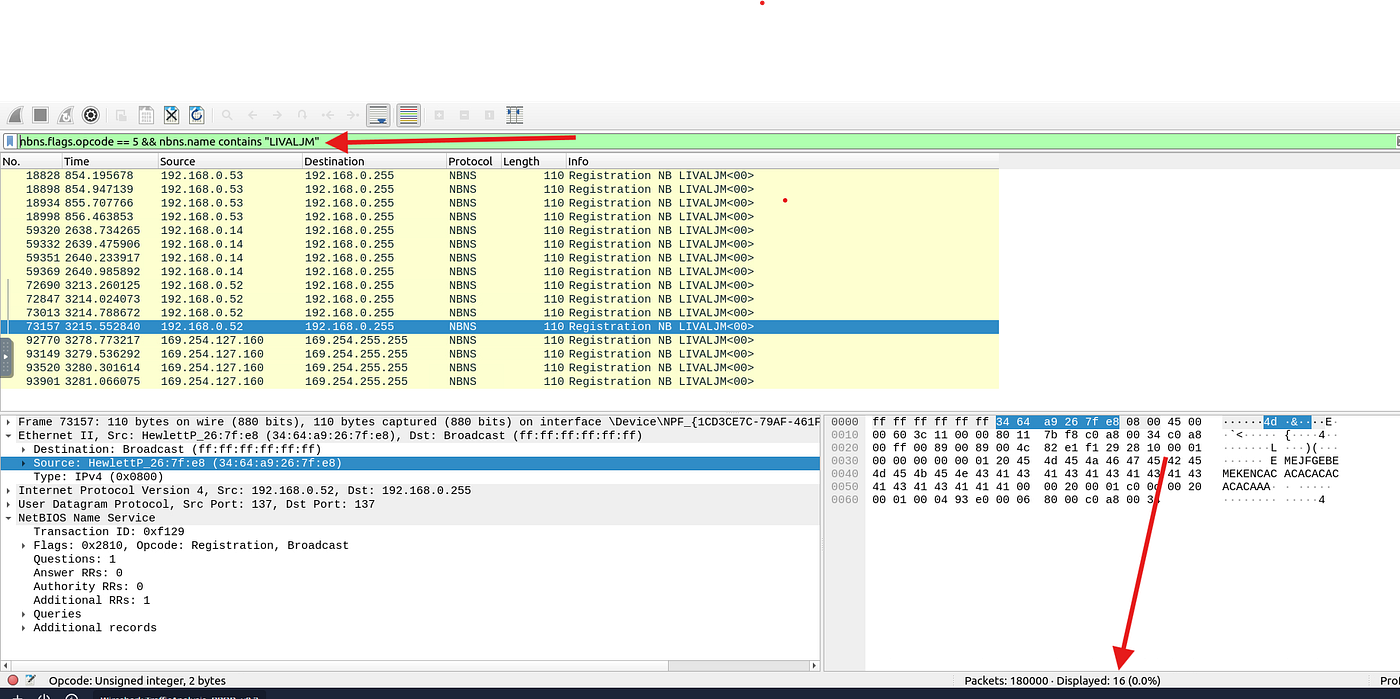
Task: Select packet 92770 from 169.254.127.160
Action: [499, 340]
